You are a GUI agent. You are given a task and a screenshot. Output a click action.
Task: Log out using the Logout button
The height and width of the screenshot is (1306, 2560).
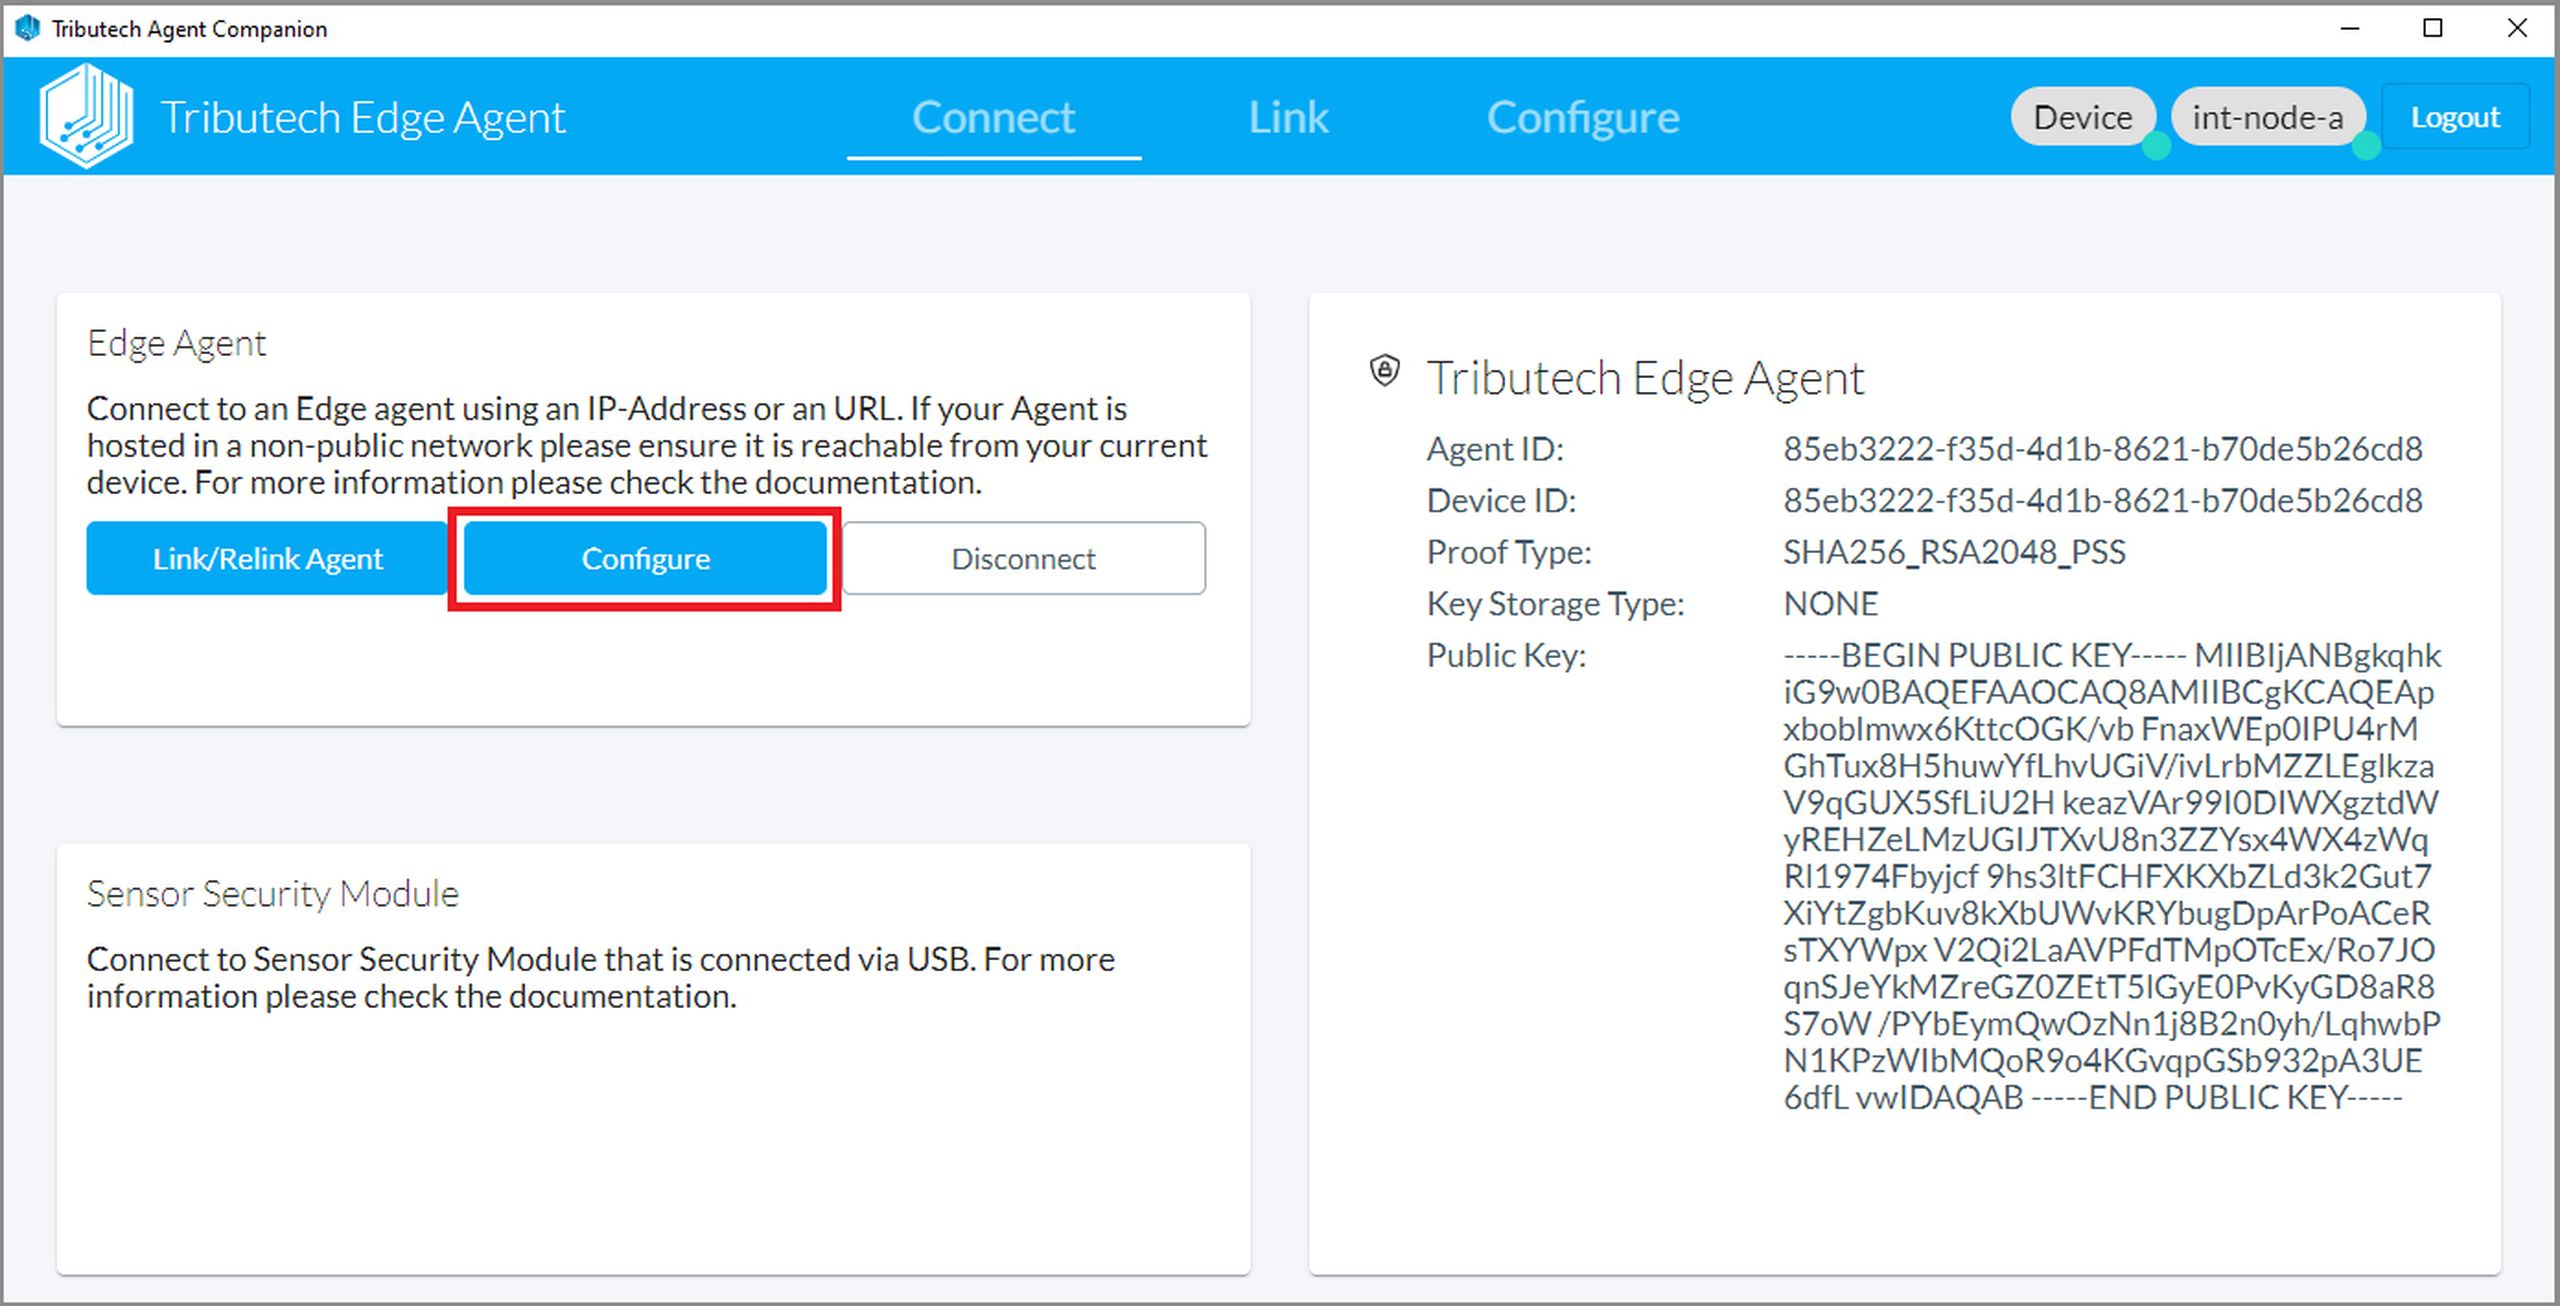[x=2455, y=117]
